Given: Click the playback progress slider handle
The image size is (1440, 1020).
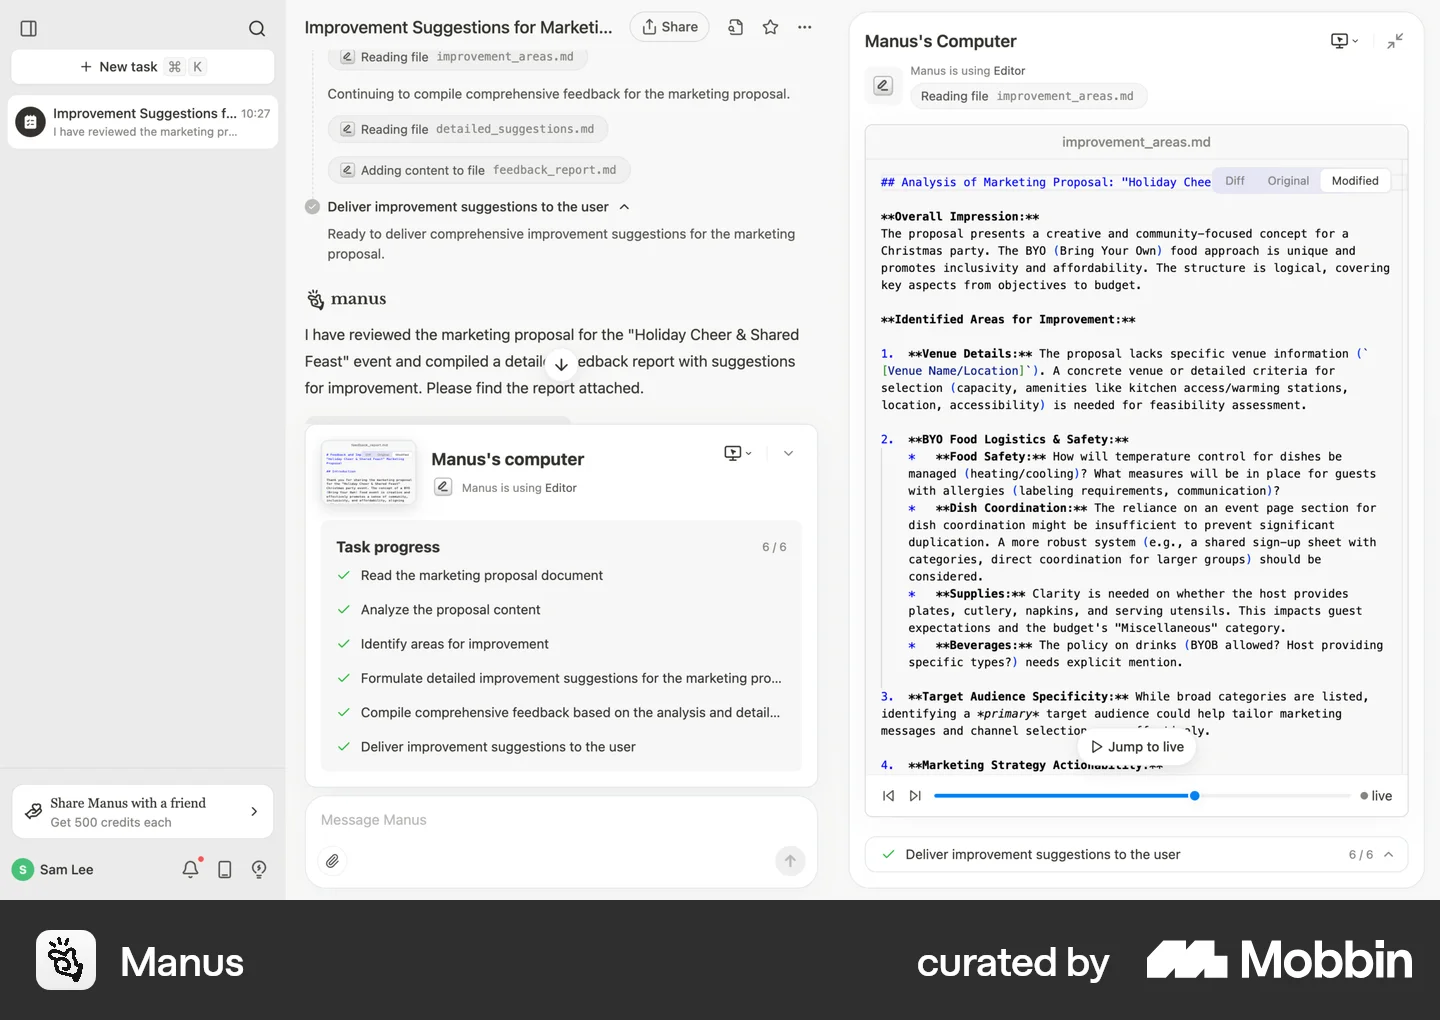Looking at the screenshot, I should point(1194,796).
